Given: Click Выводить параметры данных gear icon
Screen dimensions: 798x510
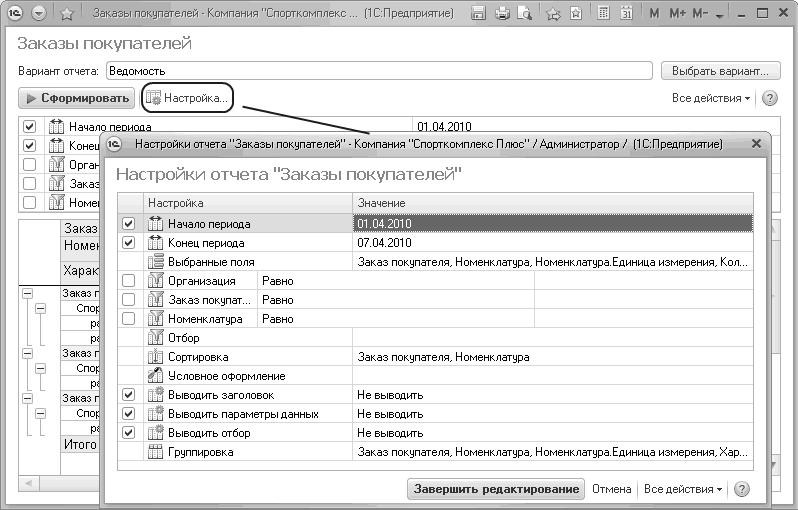Looking at the screenshot, I should pos(155,413).
